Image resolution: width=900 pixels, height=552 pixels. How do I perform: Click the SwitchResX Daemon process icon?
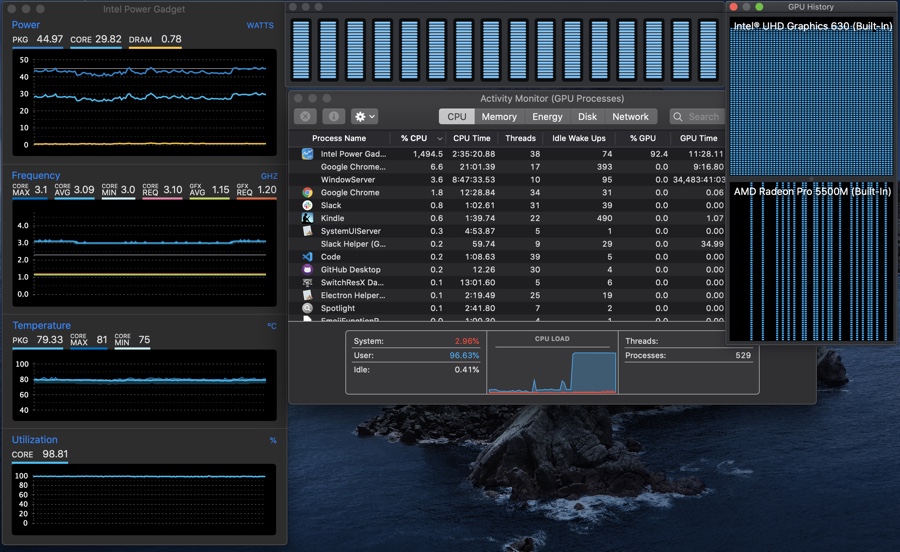308,282
